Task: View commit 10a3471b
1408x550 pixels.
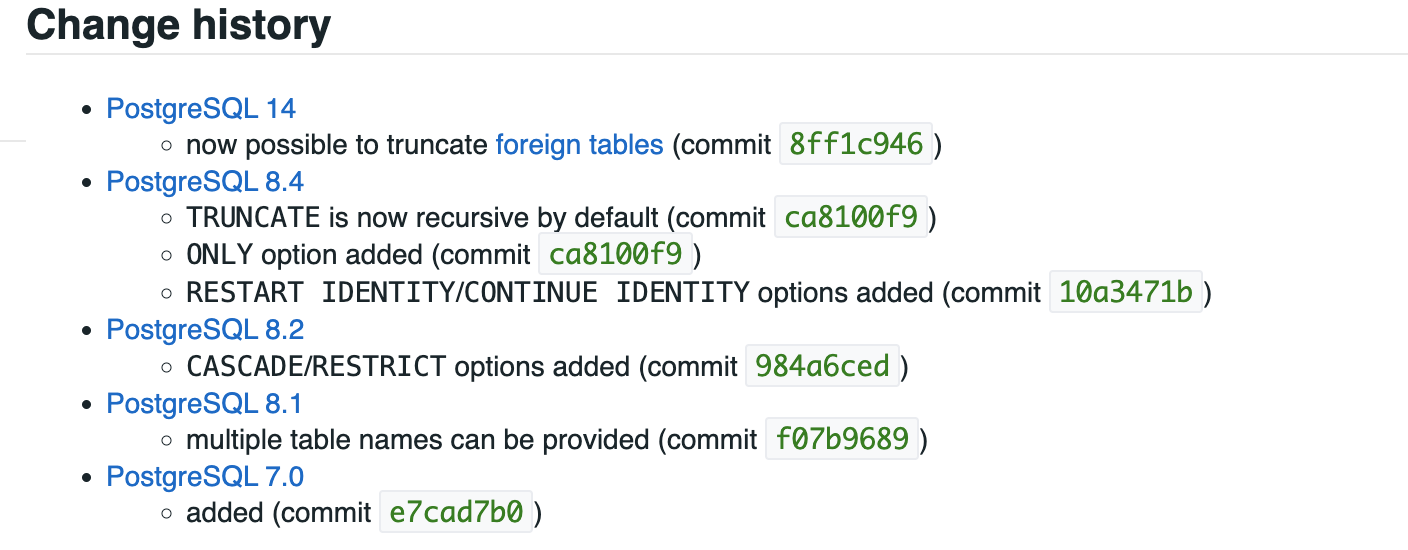Action: (1126, 292)
